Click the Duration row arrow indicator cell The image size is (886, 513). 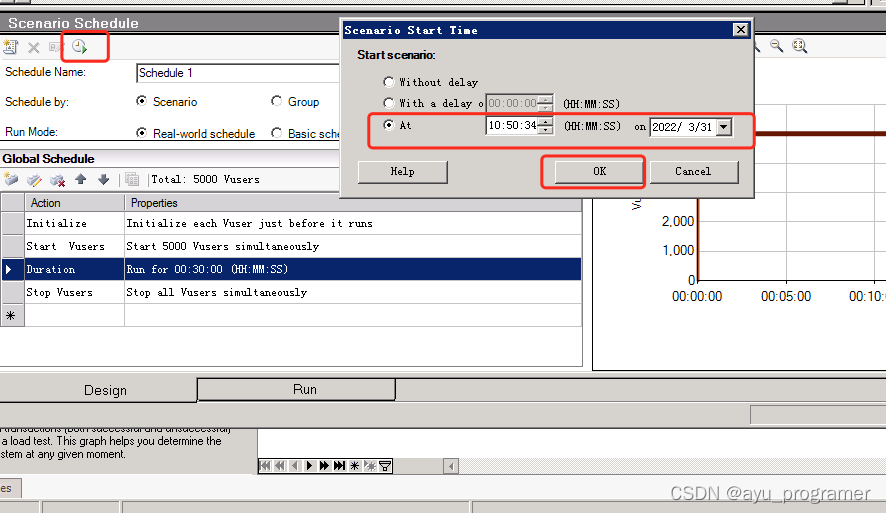[12, 269]
